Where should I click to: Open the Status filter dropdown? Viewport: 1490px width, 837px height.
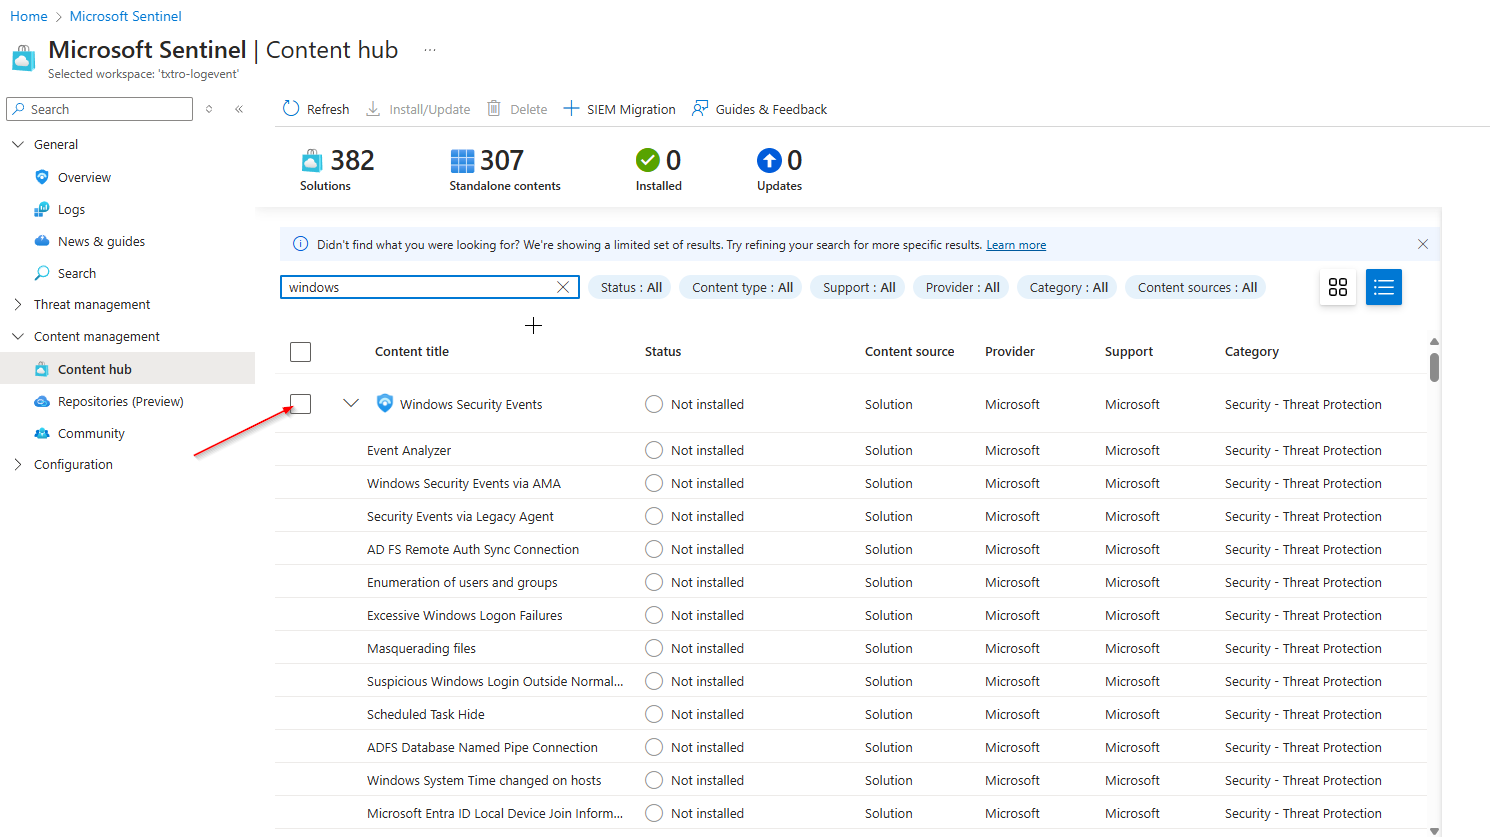[631, 287]
